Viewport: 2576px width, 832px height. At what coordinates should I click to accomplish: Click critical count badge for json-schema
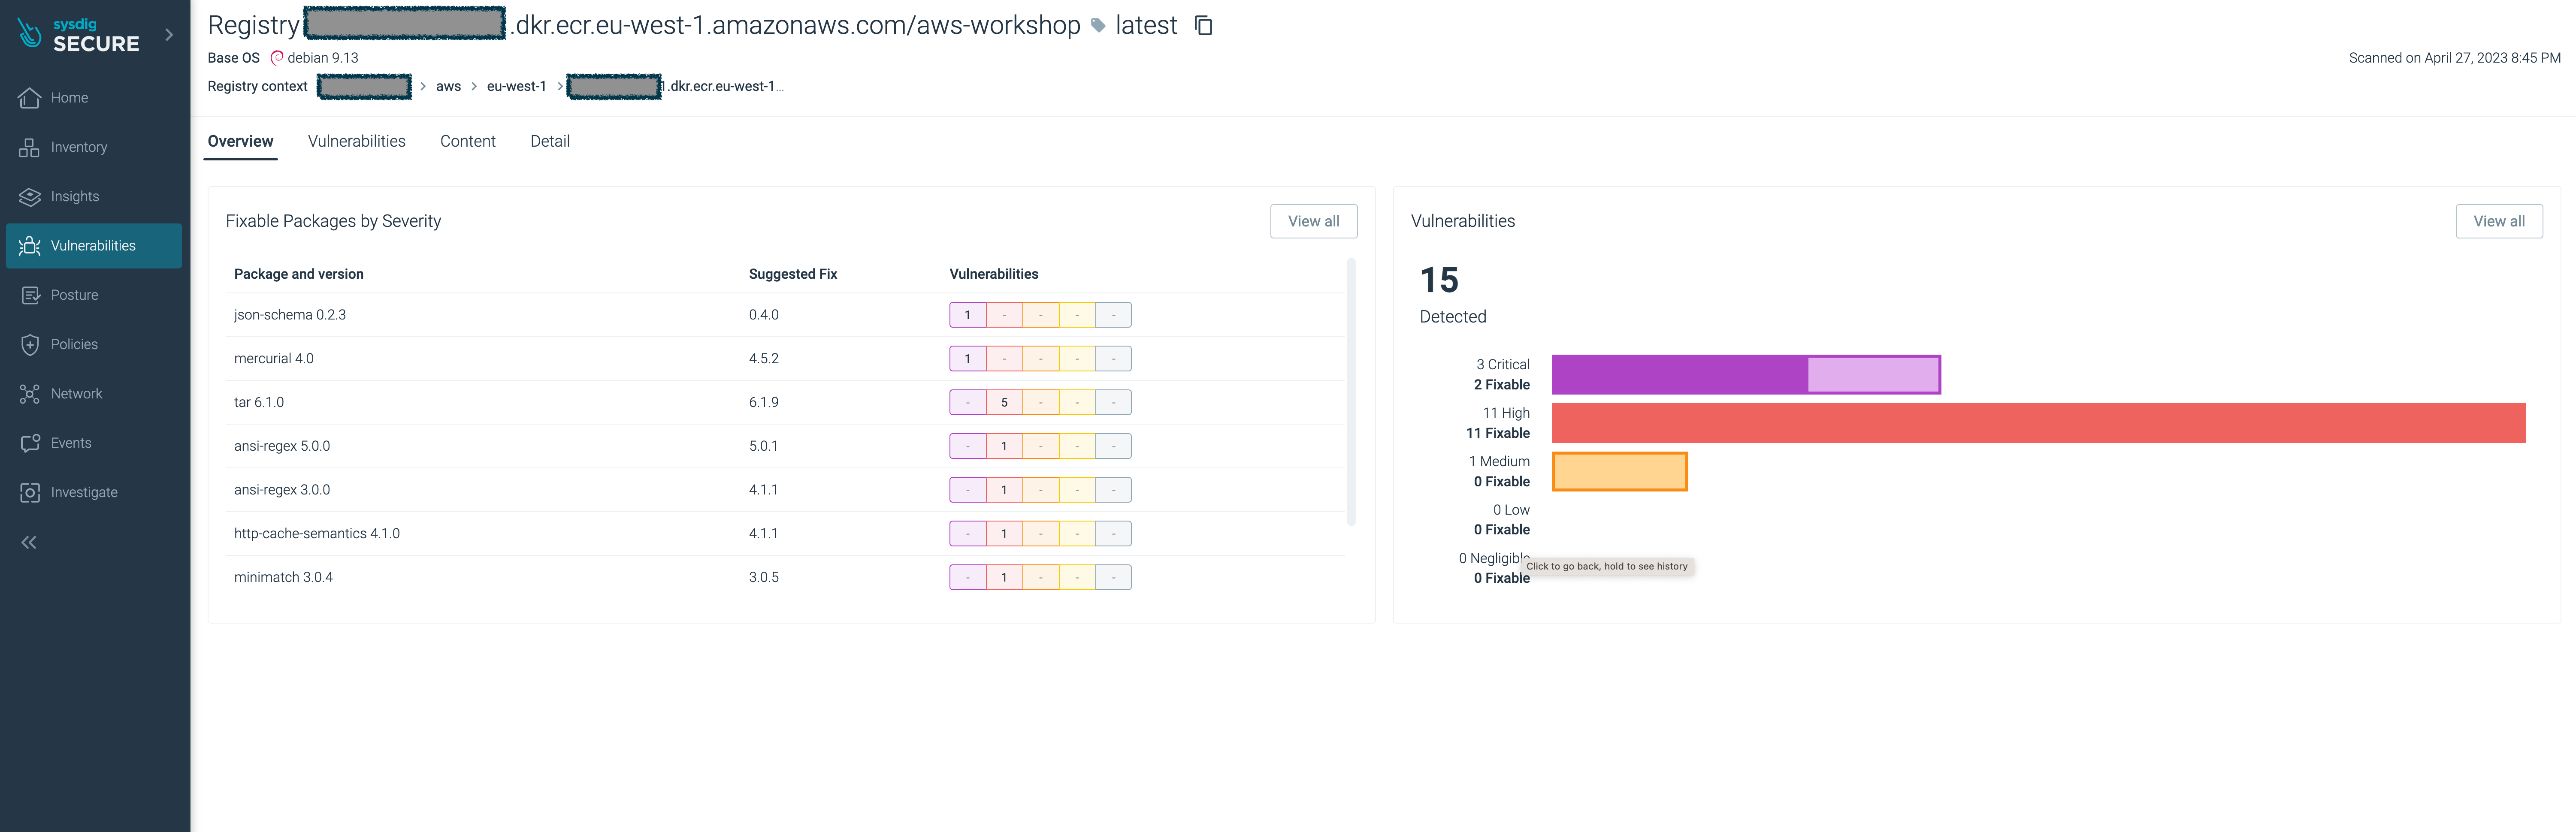967,315
